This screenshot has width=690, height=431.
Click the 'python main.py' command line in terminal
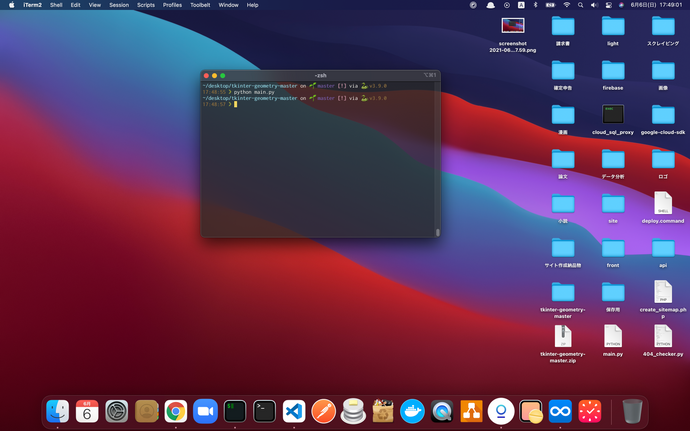[x=254, y=92]
